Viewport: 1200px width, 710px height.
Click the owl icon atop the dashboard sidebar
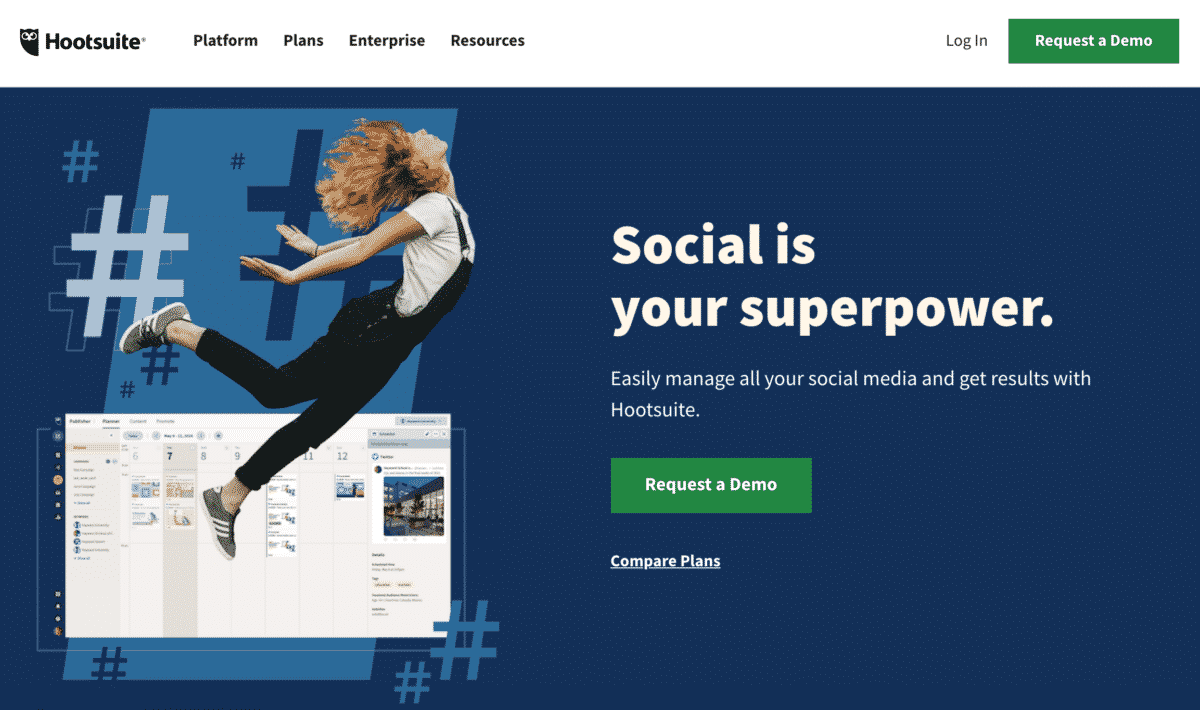58,421
